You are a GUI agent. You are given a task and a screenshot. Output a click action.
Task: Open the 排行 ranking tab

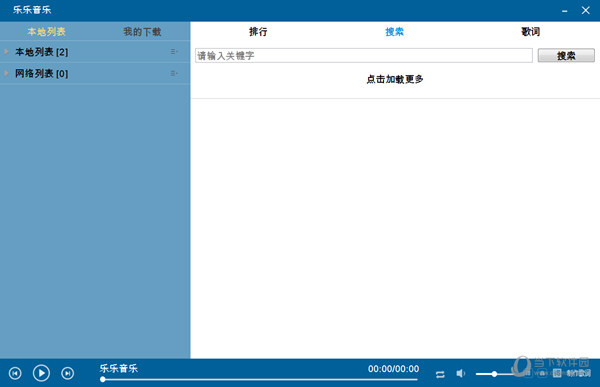coord(258,32)
